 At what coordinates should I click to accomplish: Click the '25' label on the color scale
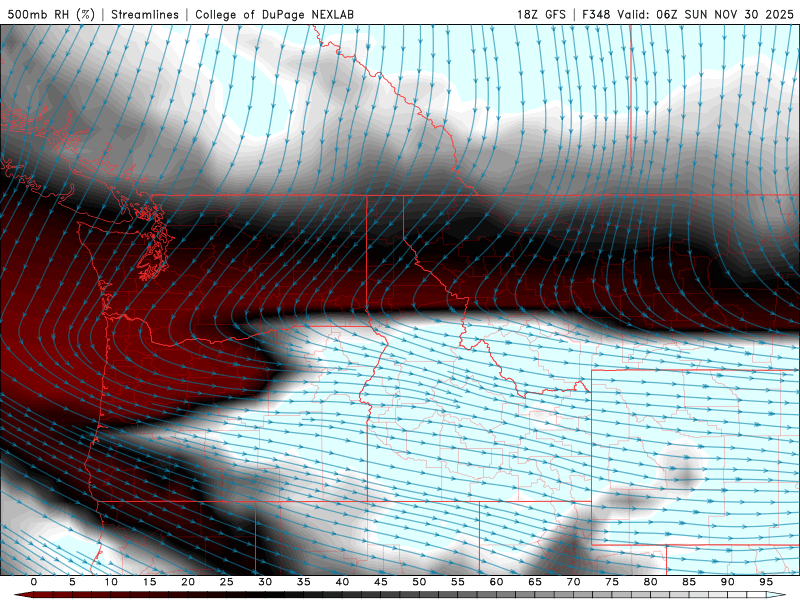[x=227, y=582]
